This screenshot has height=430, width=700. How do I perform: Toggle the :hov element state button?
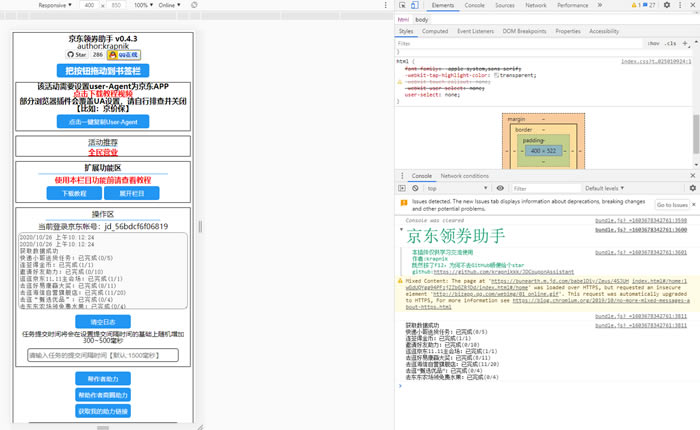pyautogui.click(x=654, y=43)
